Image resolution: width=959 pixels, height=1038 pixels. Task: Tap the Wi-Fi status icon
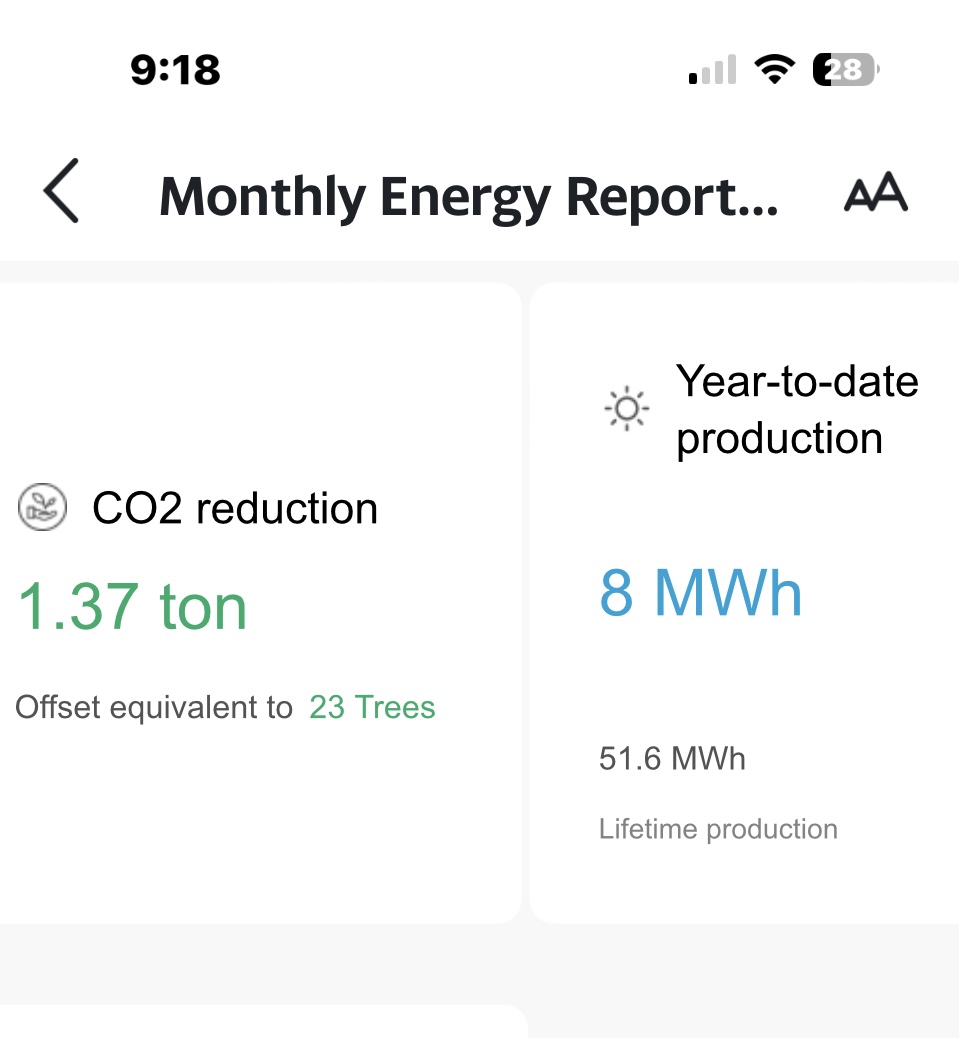775,69
